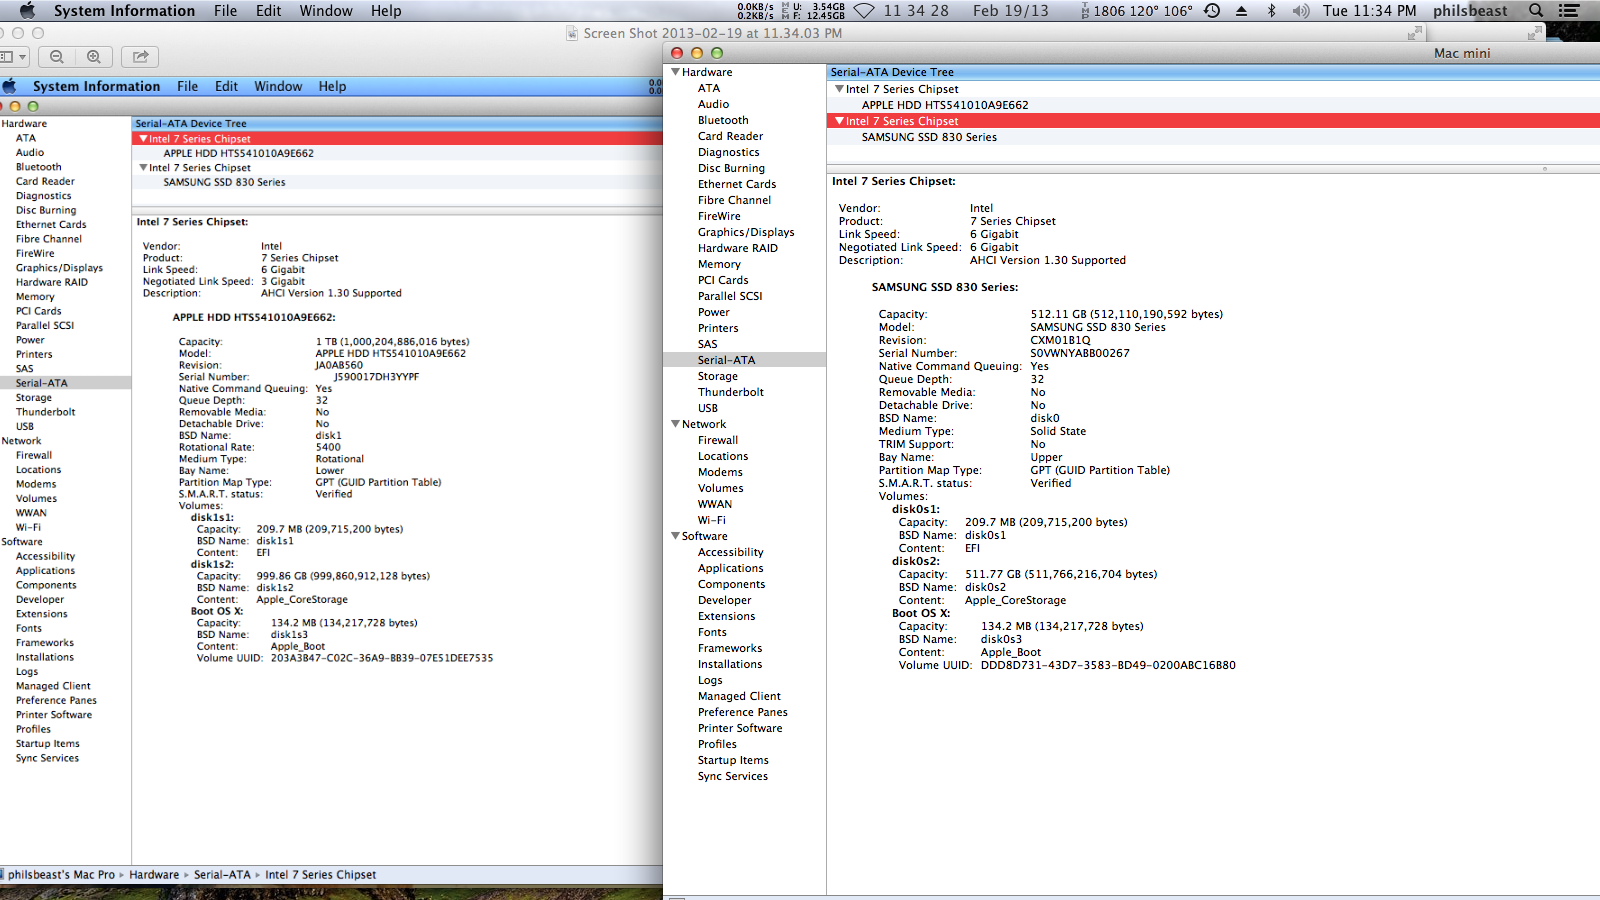
Task: Select FireWire in the Mac mini window sidebar
Action: coord(719,216)
